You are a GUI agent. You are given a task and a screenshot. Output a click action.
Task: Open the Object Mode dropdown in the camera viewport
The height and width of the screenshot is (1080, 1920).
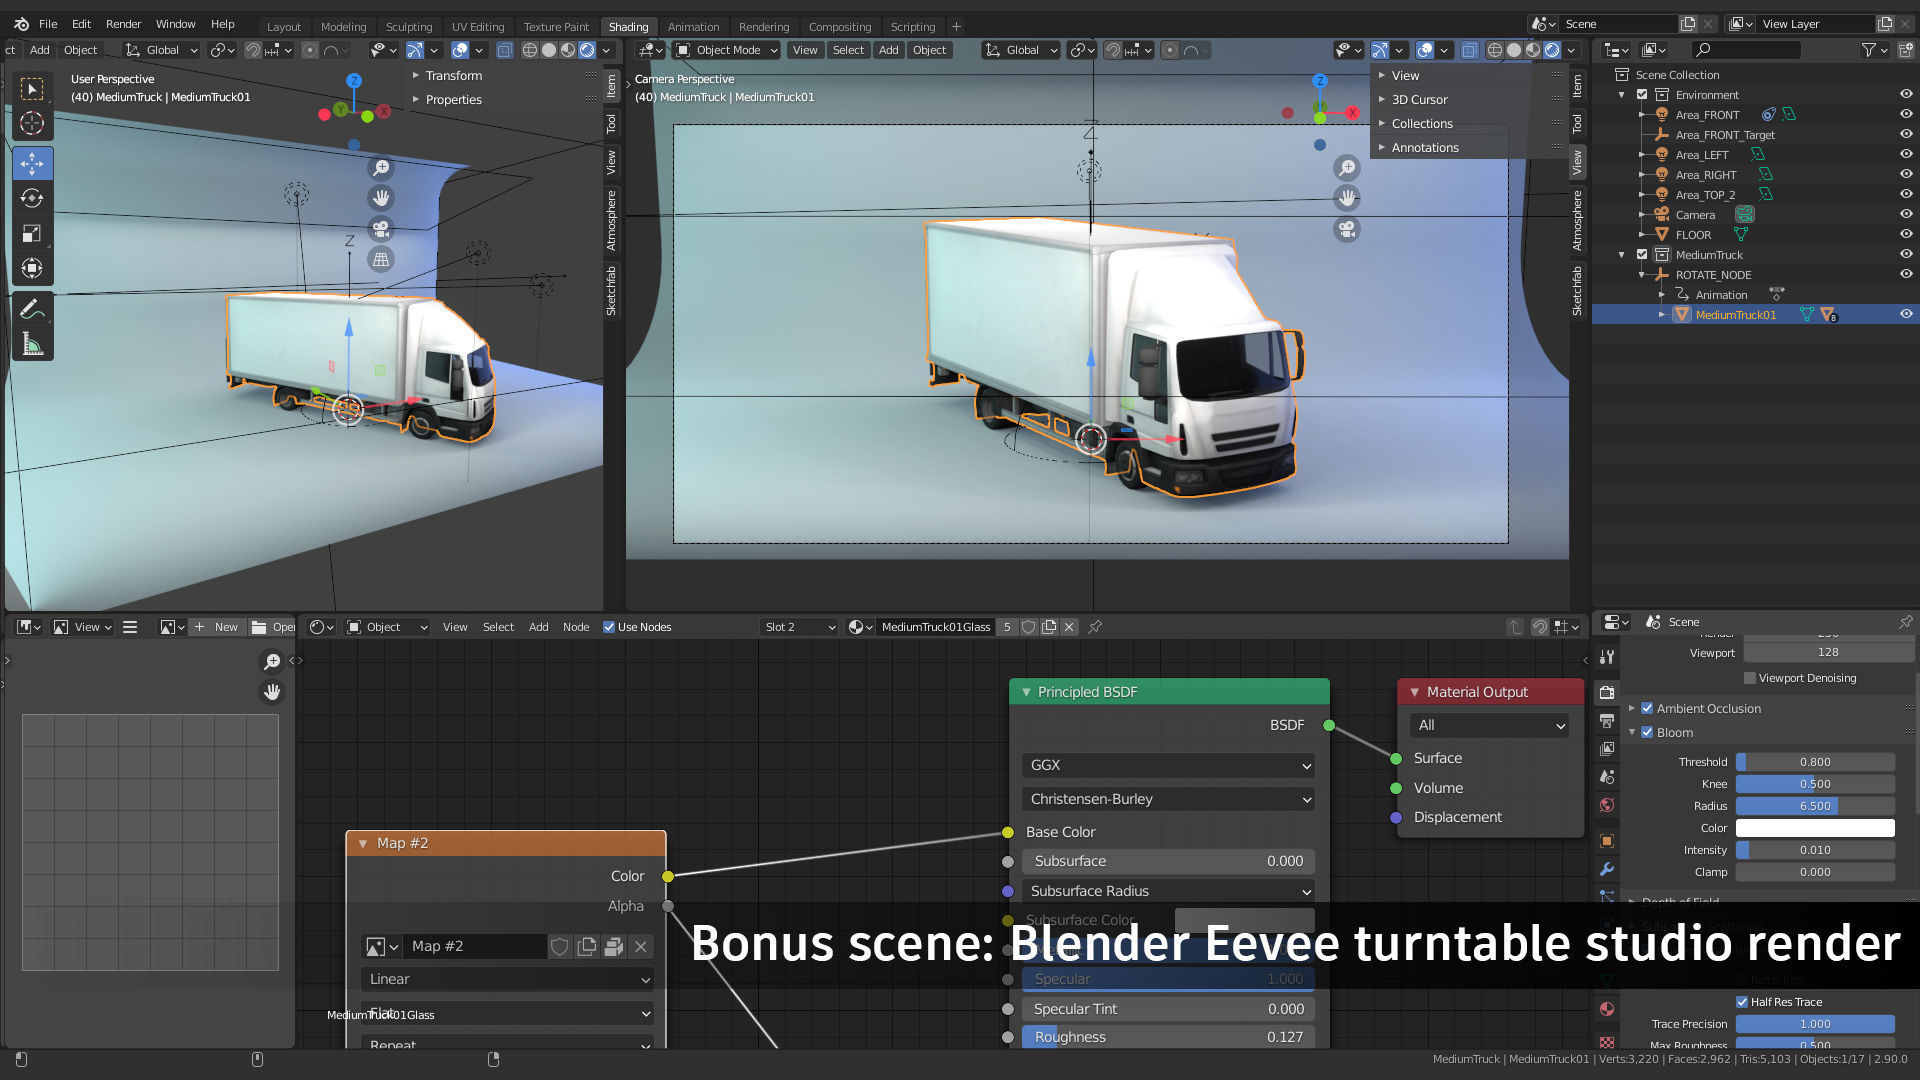click(727, 50)
